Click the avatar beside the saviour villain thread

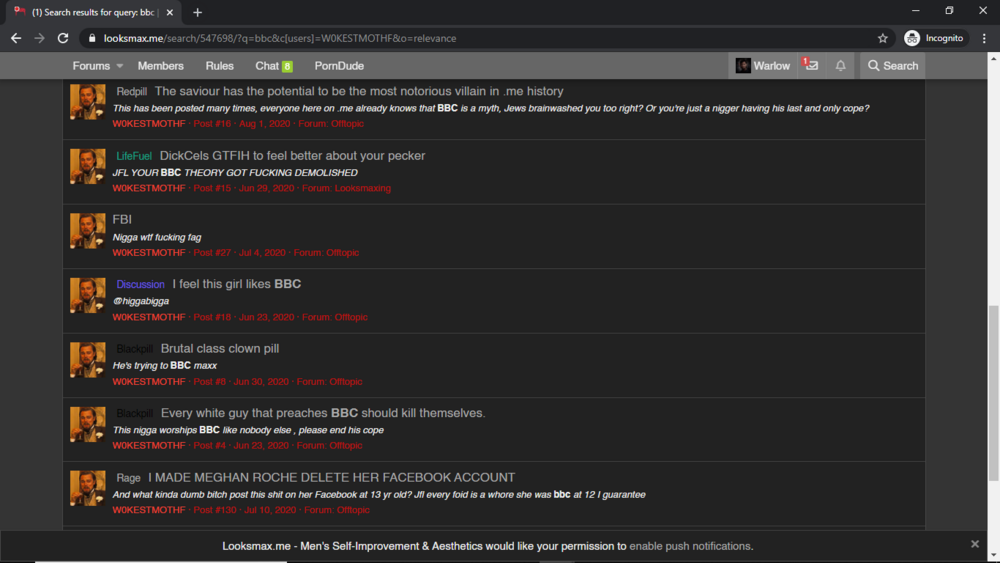pos(87,102)
